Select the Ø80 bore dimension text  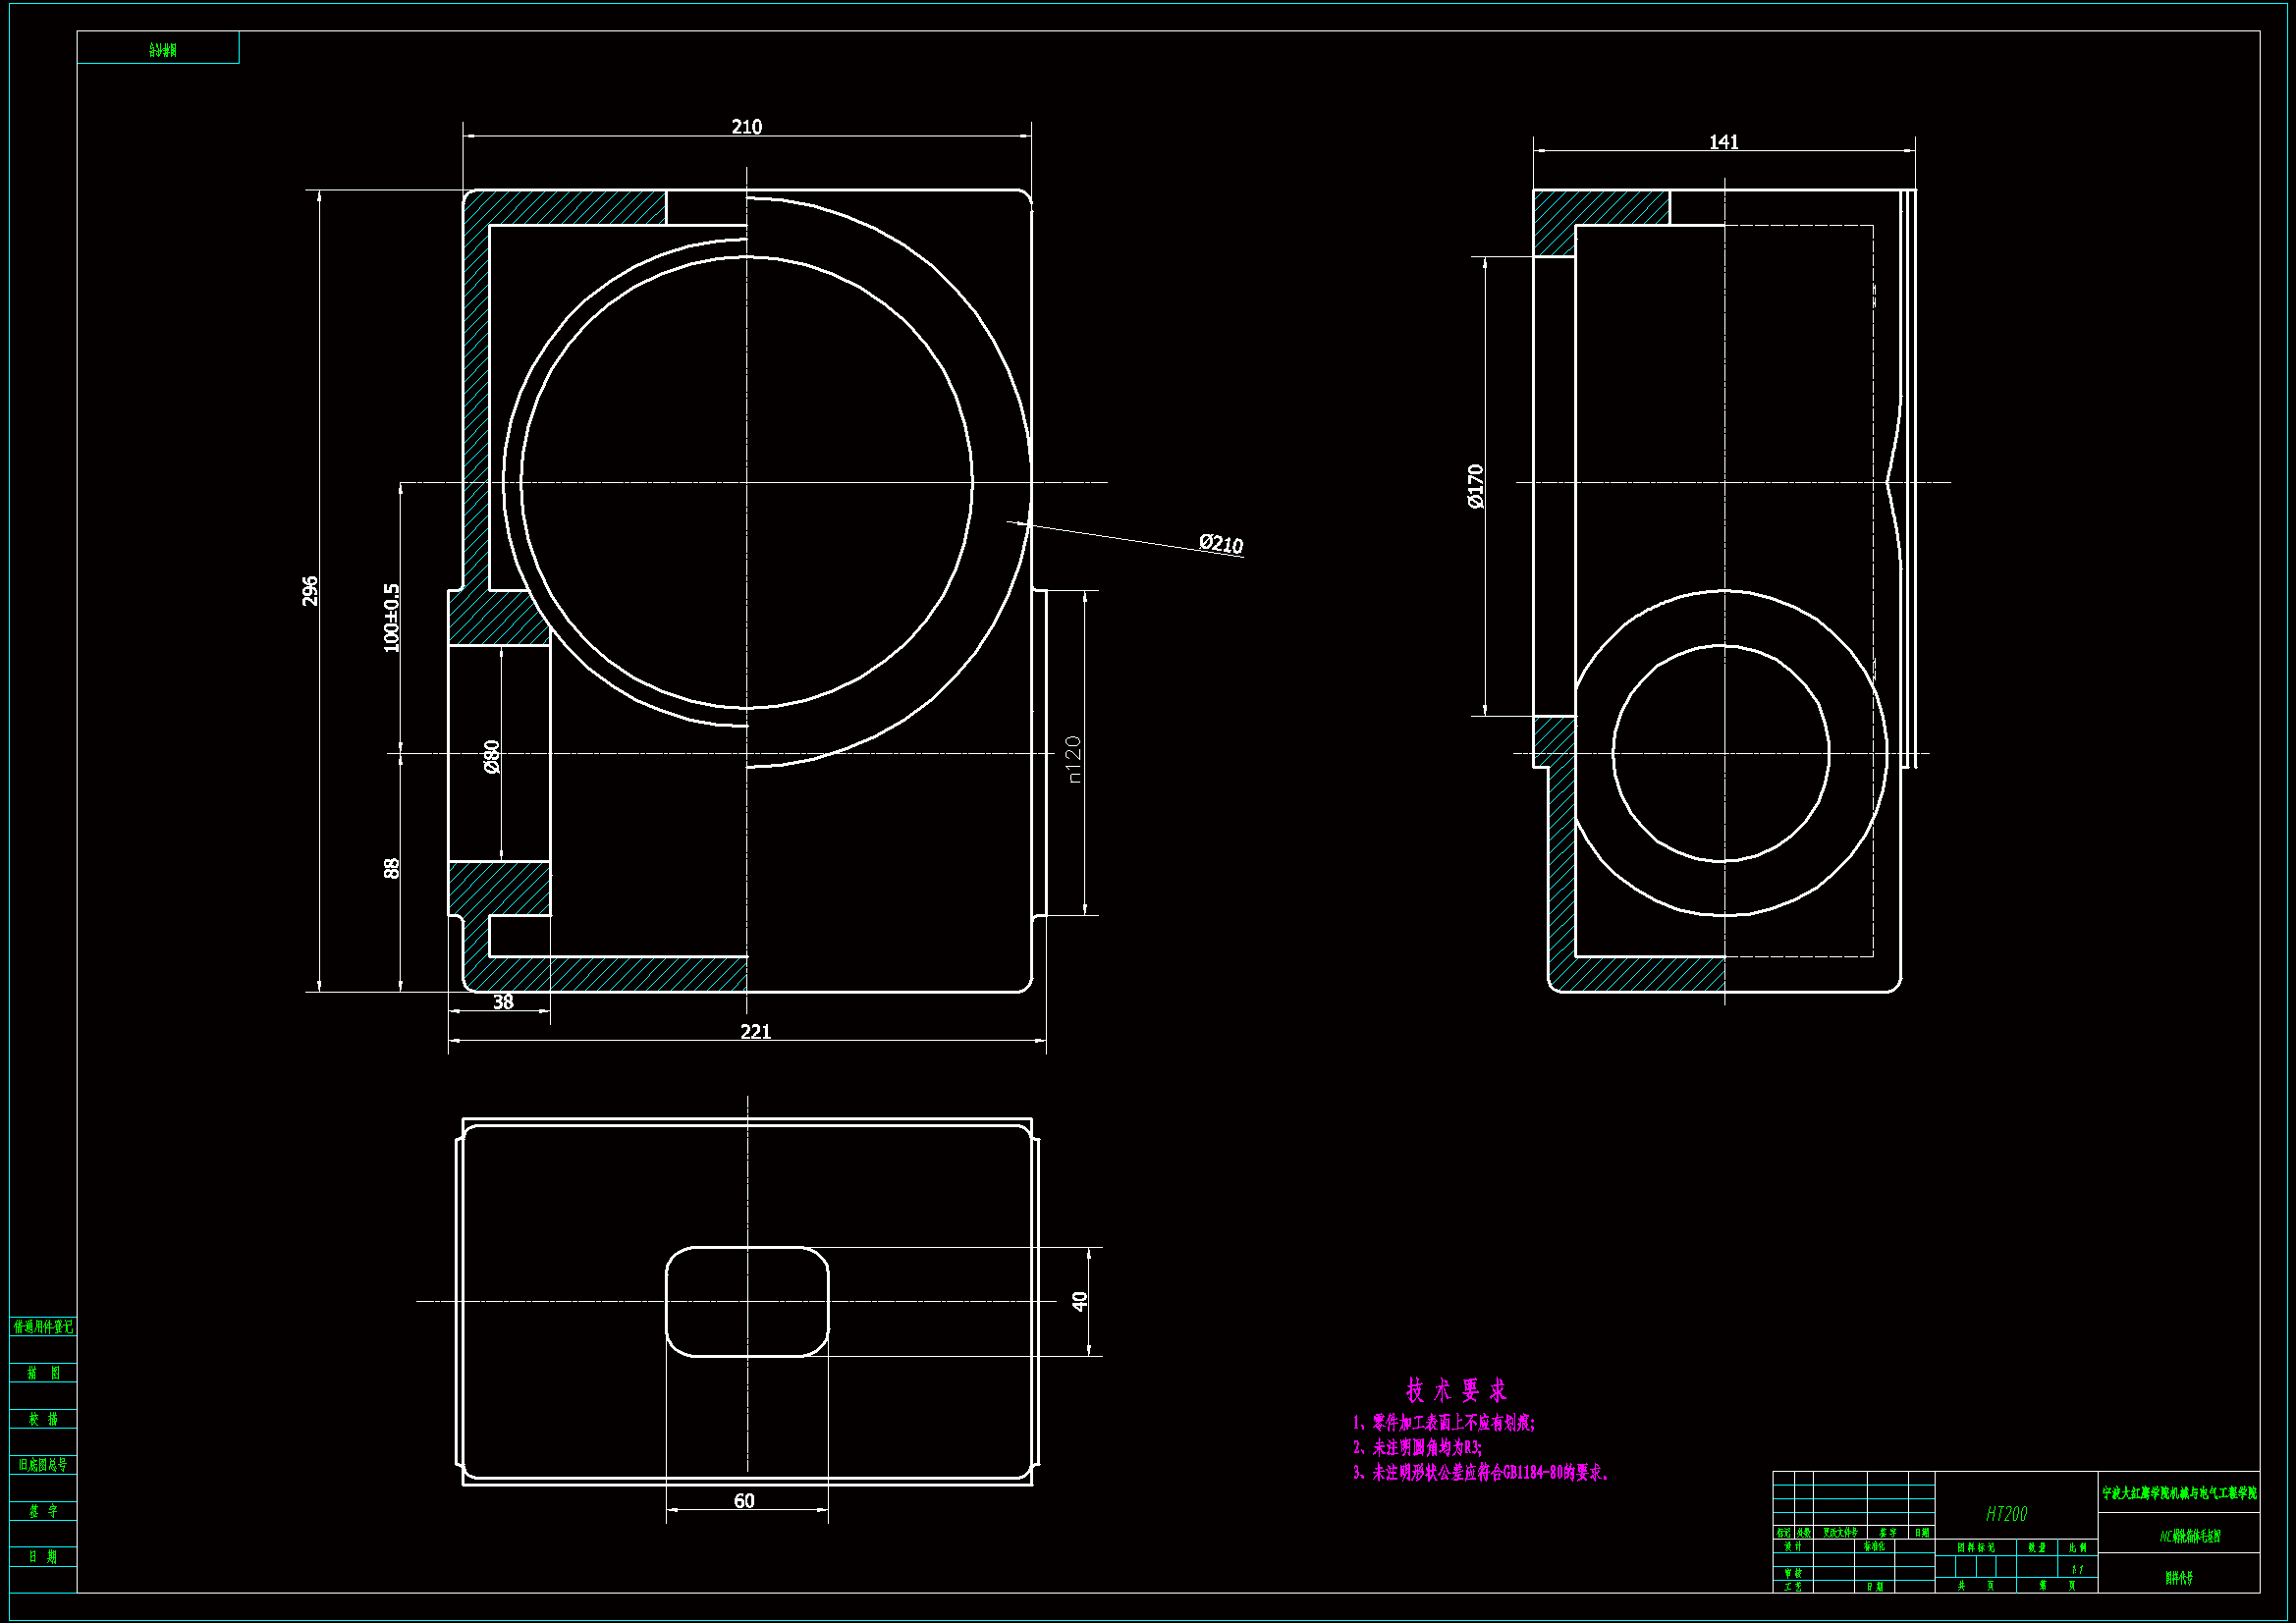pos(491,756)
